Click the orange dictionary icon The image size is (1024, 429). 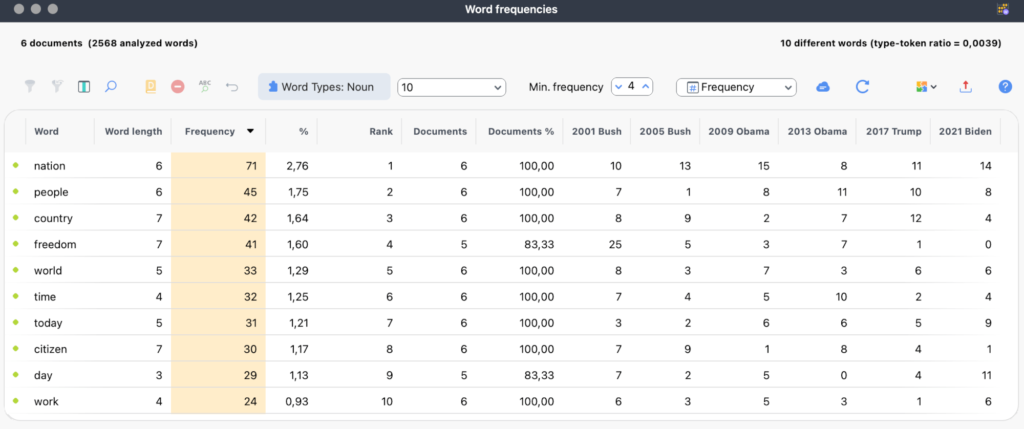[151, 86]
